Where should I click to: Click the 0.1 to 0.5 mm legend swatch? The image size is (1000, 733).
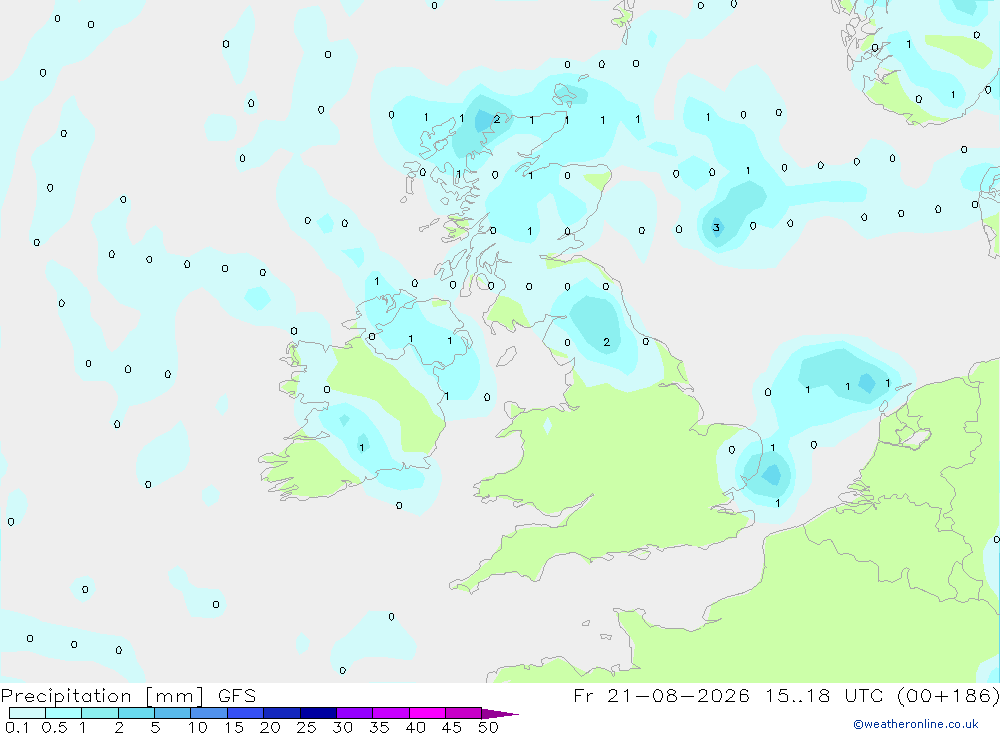click(x=27, y=713)
